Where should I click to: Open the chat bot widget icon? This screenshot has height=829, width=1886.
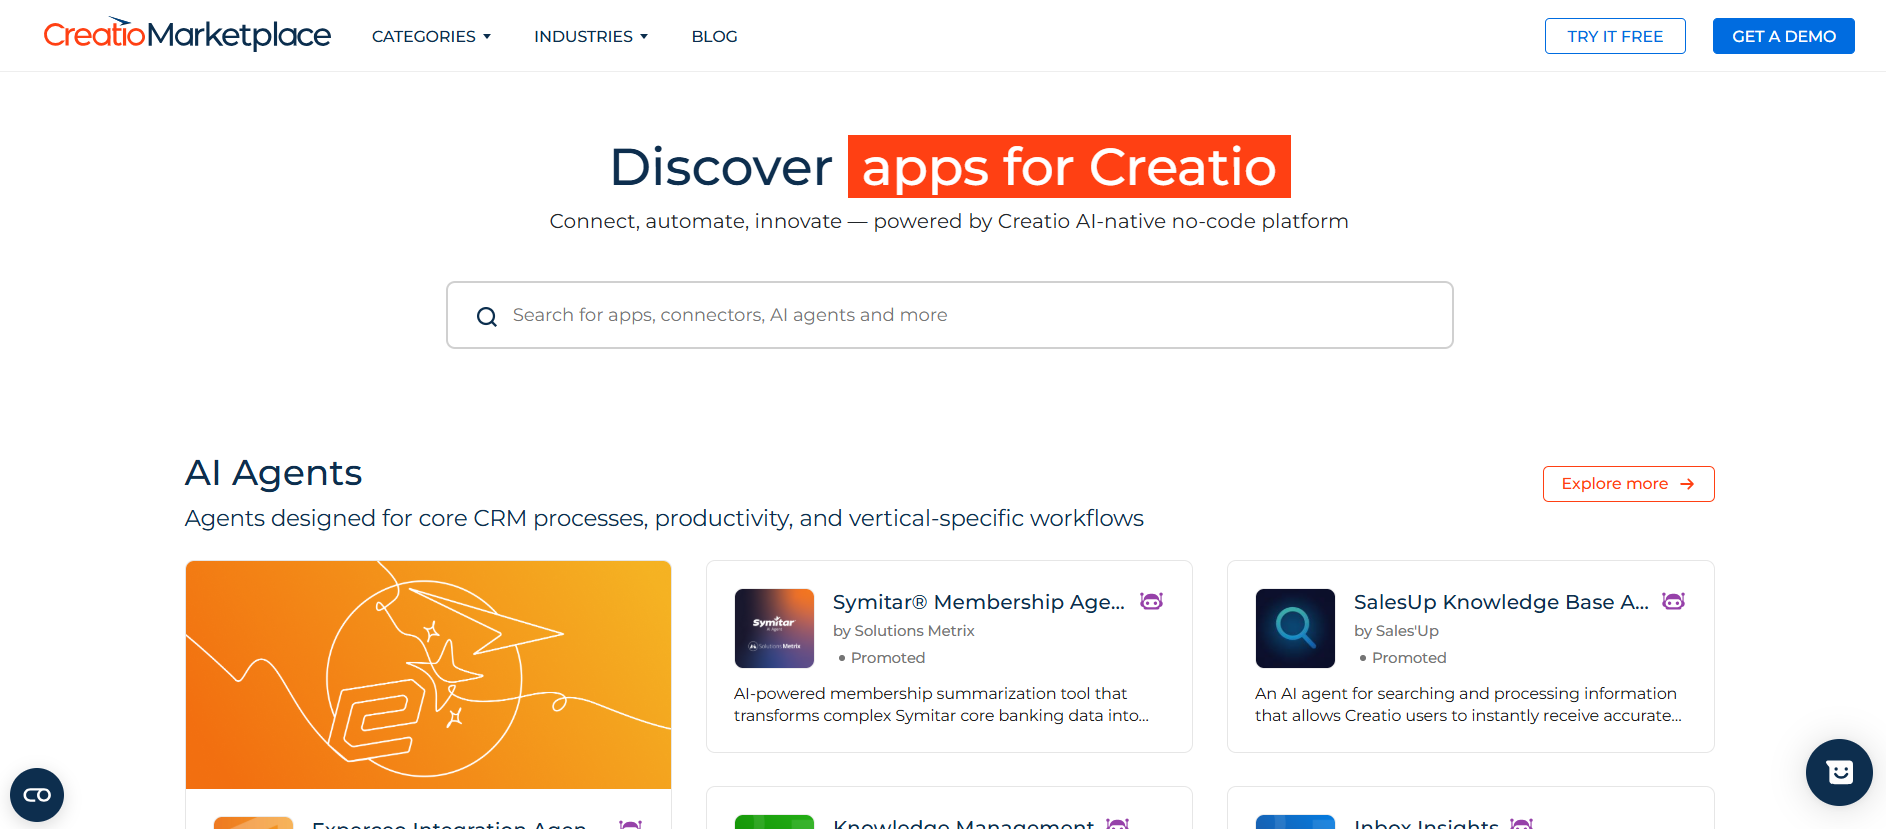tap(1839, 772)
